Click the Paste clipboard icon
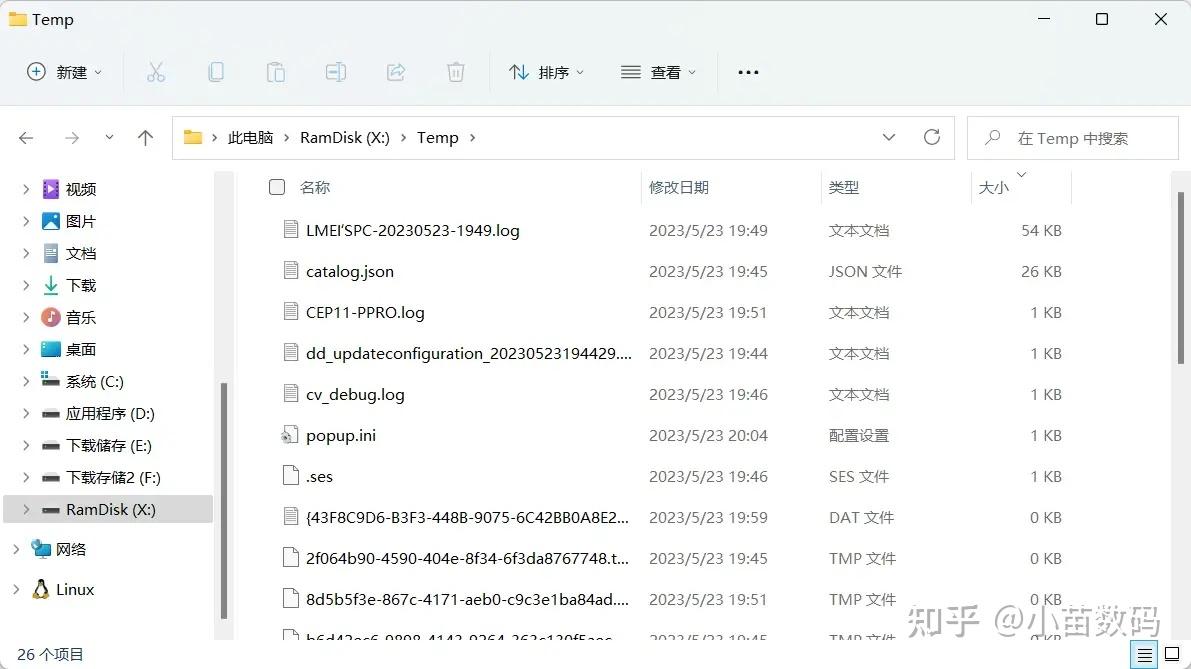The width and height of the screenshot is (1191, 669). click(276, 72)
